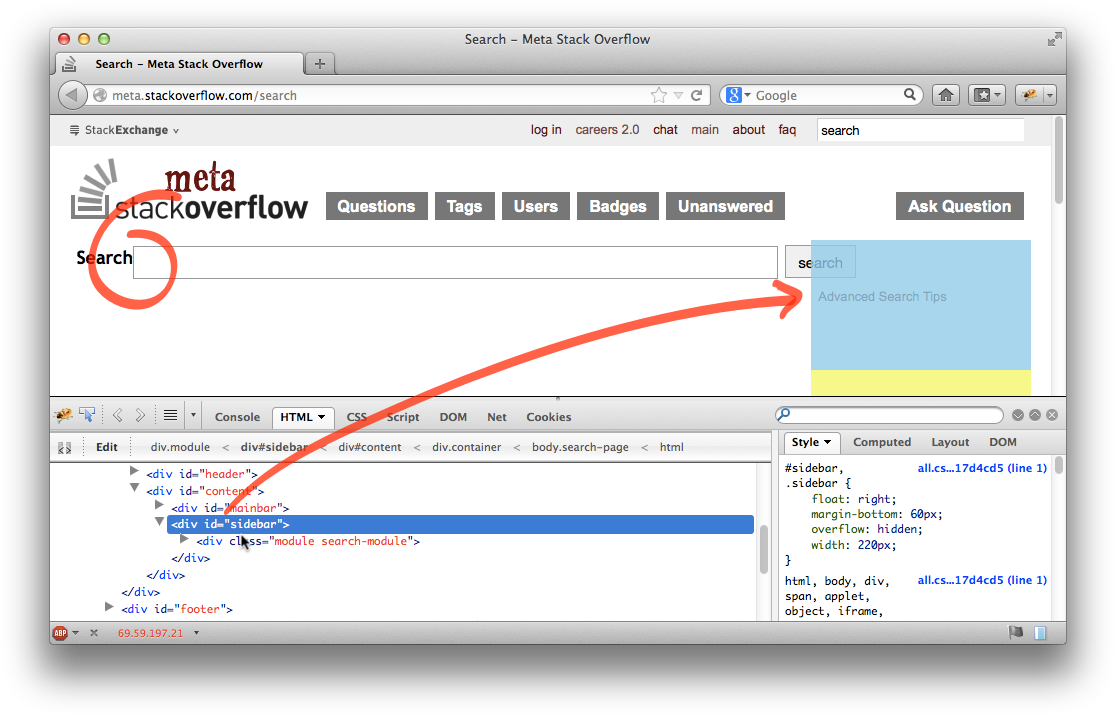Screen dimensions: 1115x715
Task: Reload the page using the URL bar icon
Action: [x=697, y=95]
